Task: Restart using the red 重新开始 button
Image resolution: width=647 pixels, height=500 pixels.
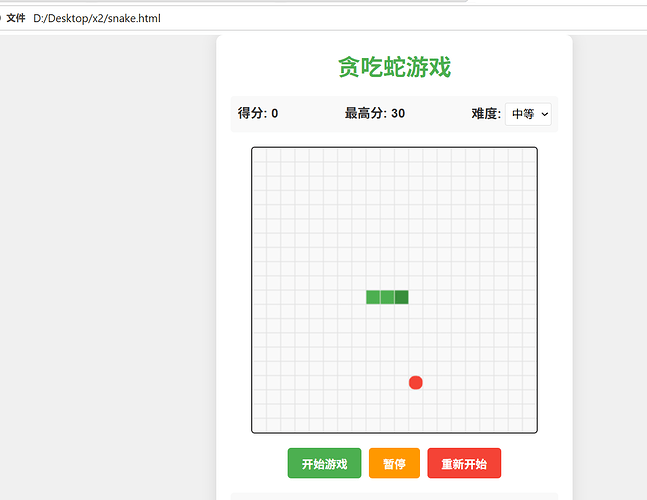Action: tap(464, 464)
